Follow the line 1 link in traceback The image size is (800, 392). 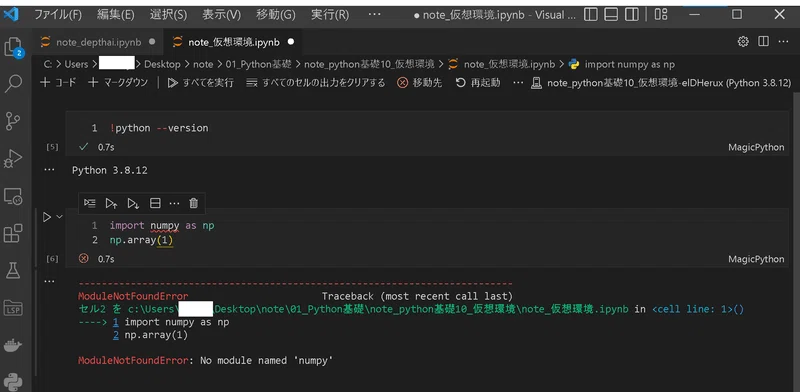(x=116, y=322)
